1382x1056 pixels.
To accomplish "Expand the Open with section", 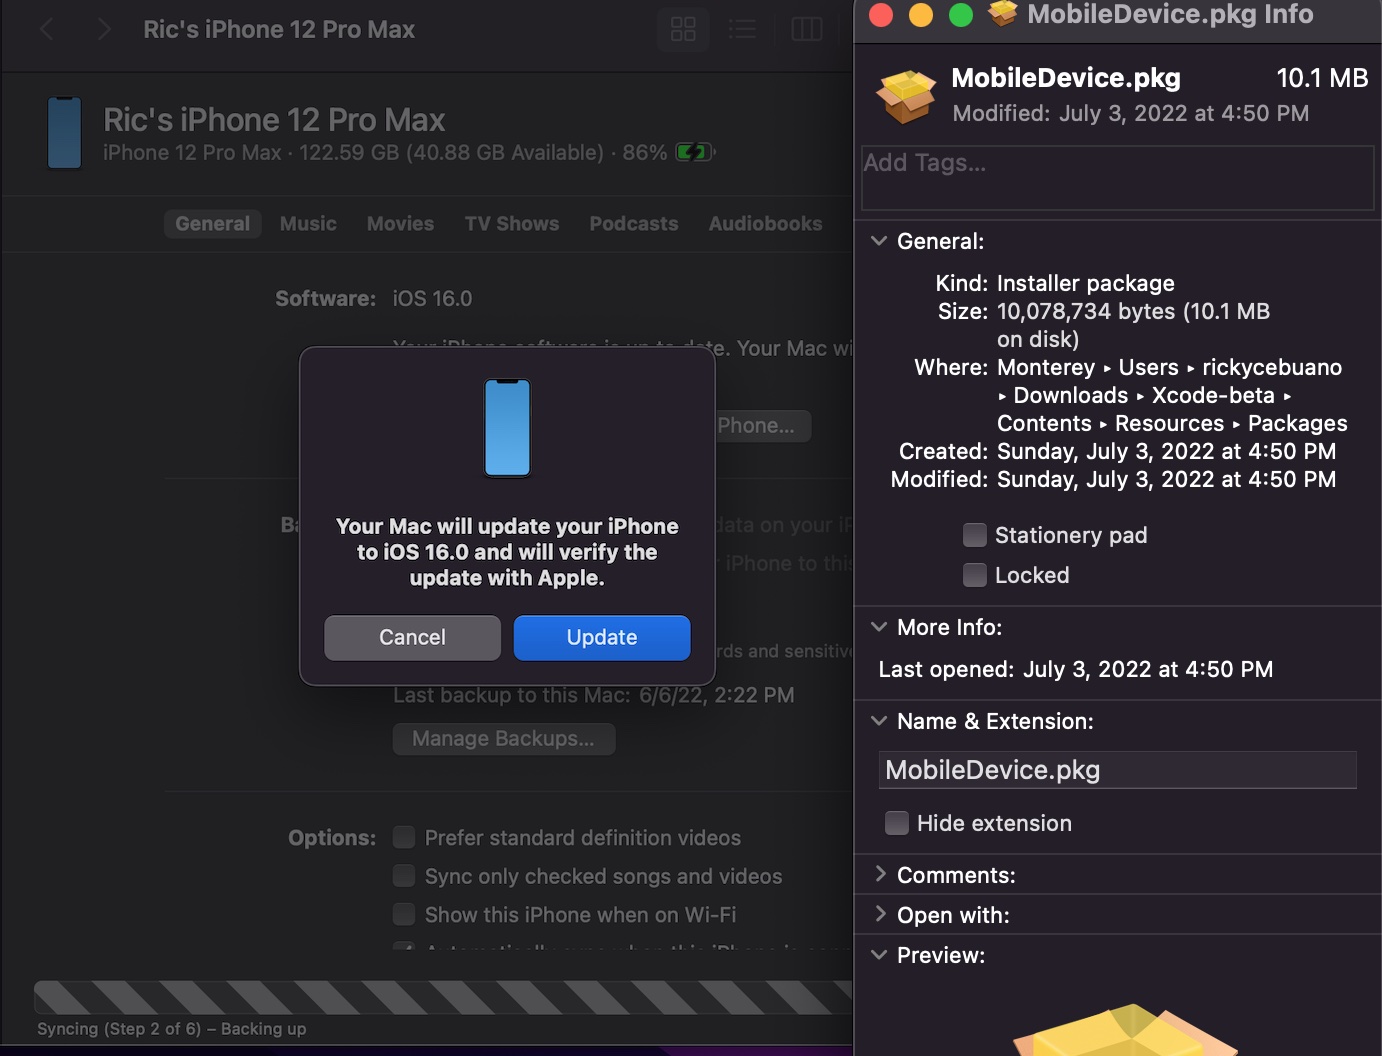I will click(880, 914).
